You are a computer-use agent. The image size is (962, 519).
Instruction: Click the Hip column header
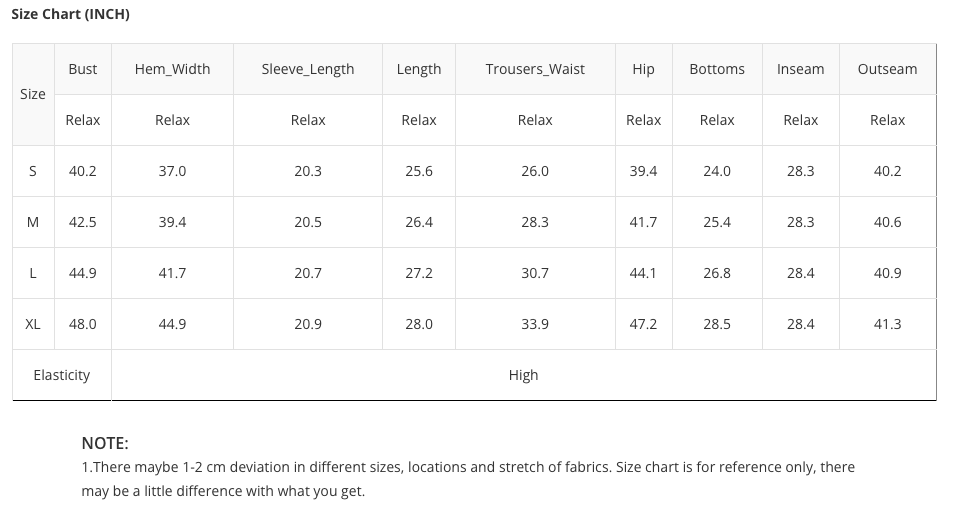click(x=643, y=69)
